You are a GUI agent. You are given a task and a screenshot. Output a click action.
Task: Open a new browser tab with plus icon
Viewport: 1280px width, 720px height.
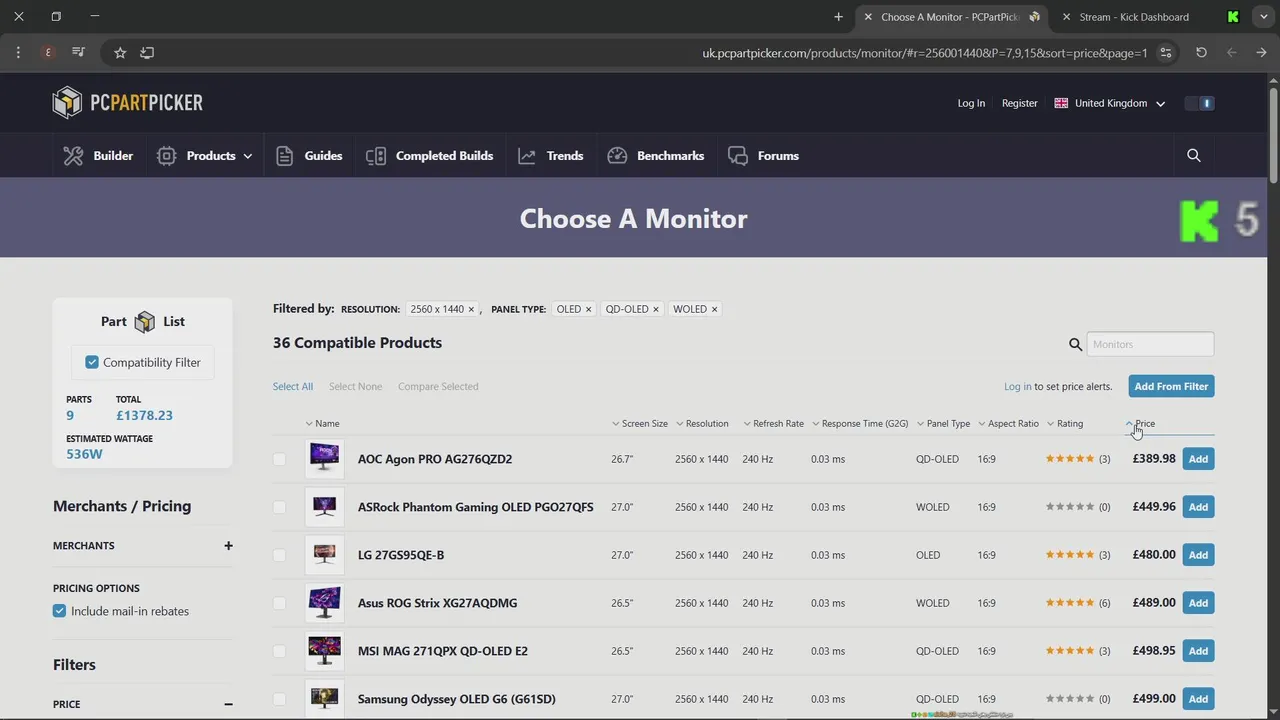click(838, 17)
